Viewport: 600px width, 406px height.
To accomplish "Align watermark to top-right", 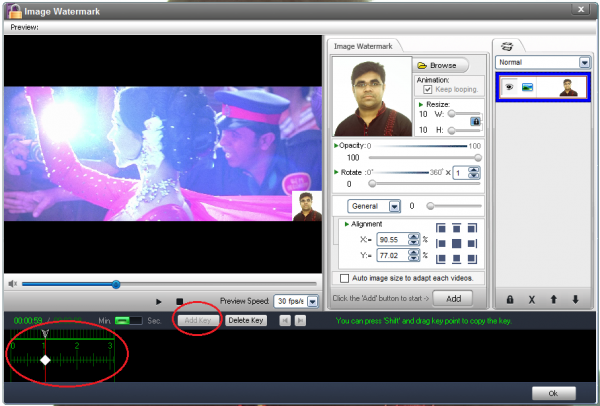I will click(x=472, y=228).
